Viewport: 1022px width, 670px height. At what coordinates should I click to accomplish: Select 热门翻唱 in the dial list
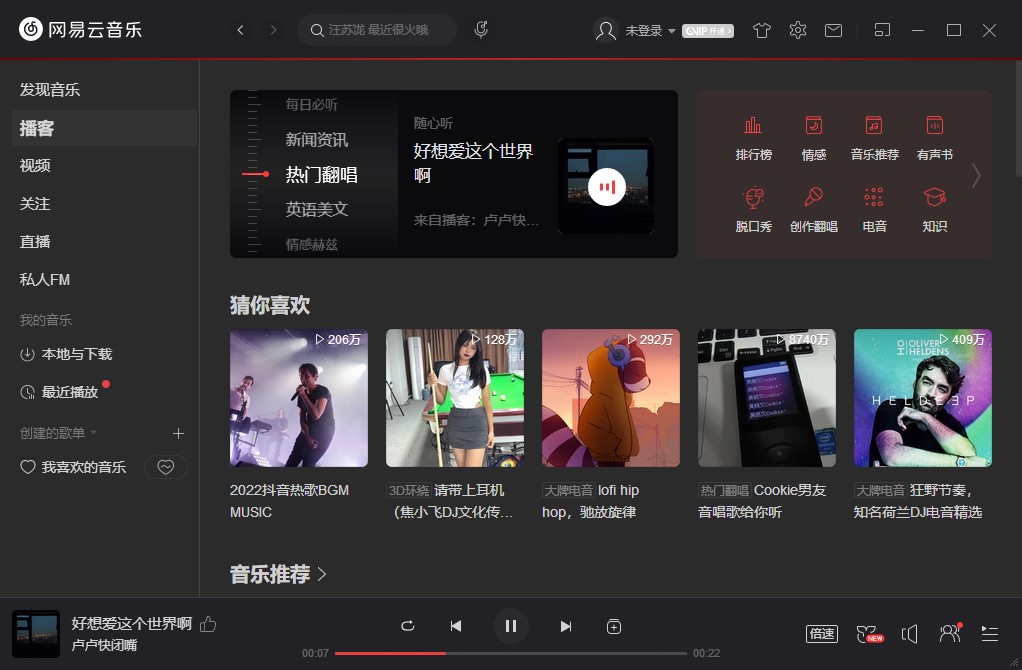tap(321, 174)
